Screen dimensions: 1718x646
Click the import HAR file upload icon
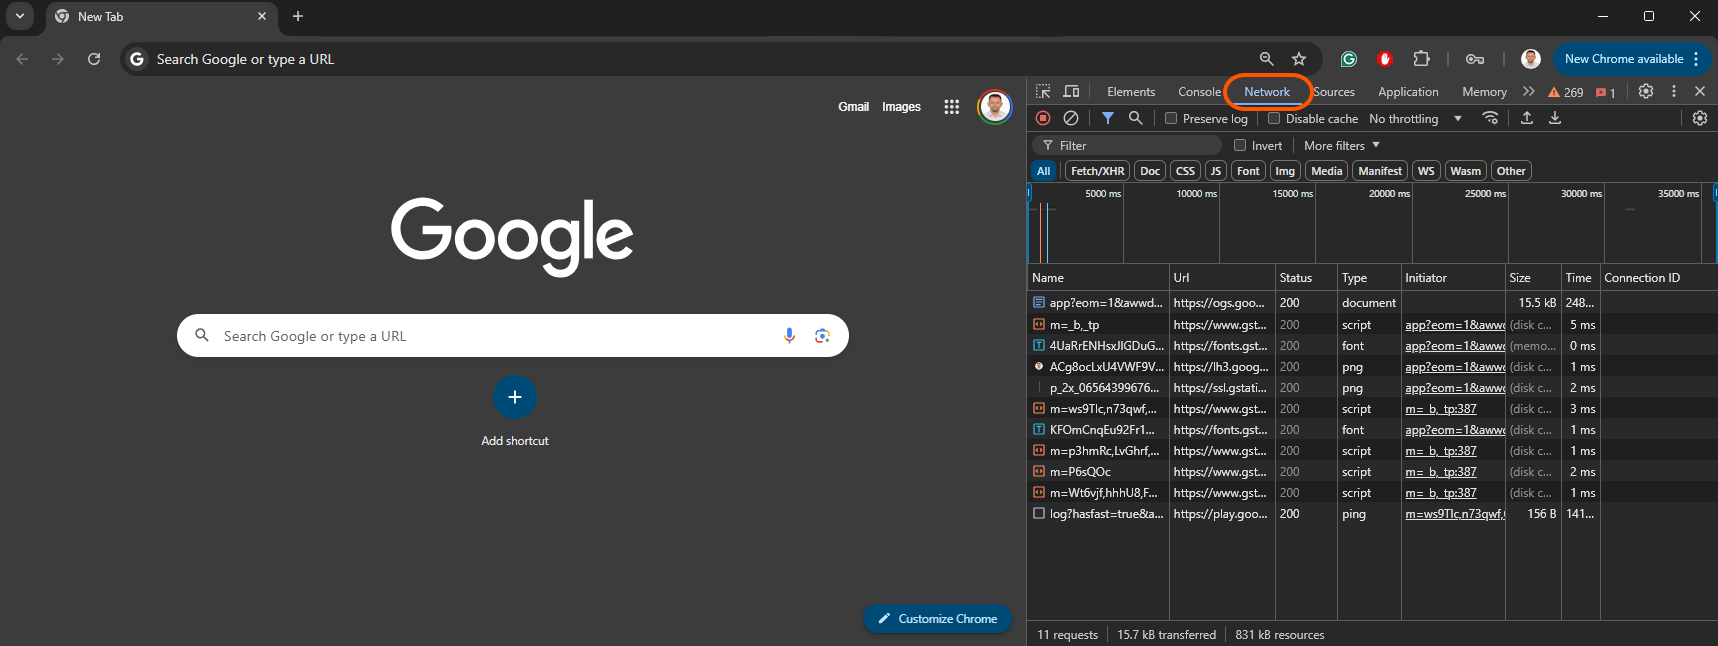point(1527,118)
